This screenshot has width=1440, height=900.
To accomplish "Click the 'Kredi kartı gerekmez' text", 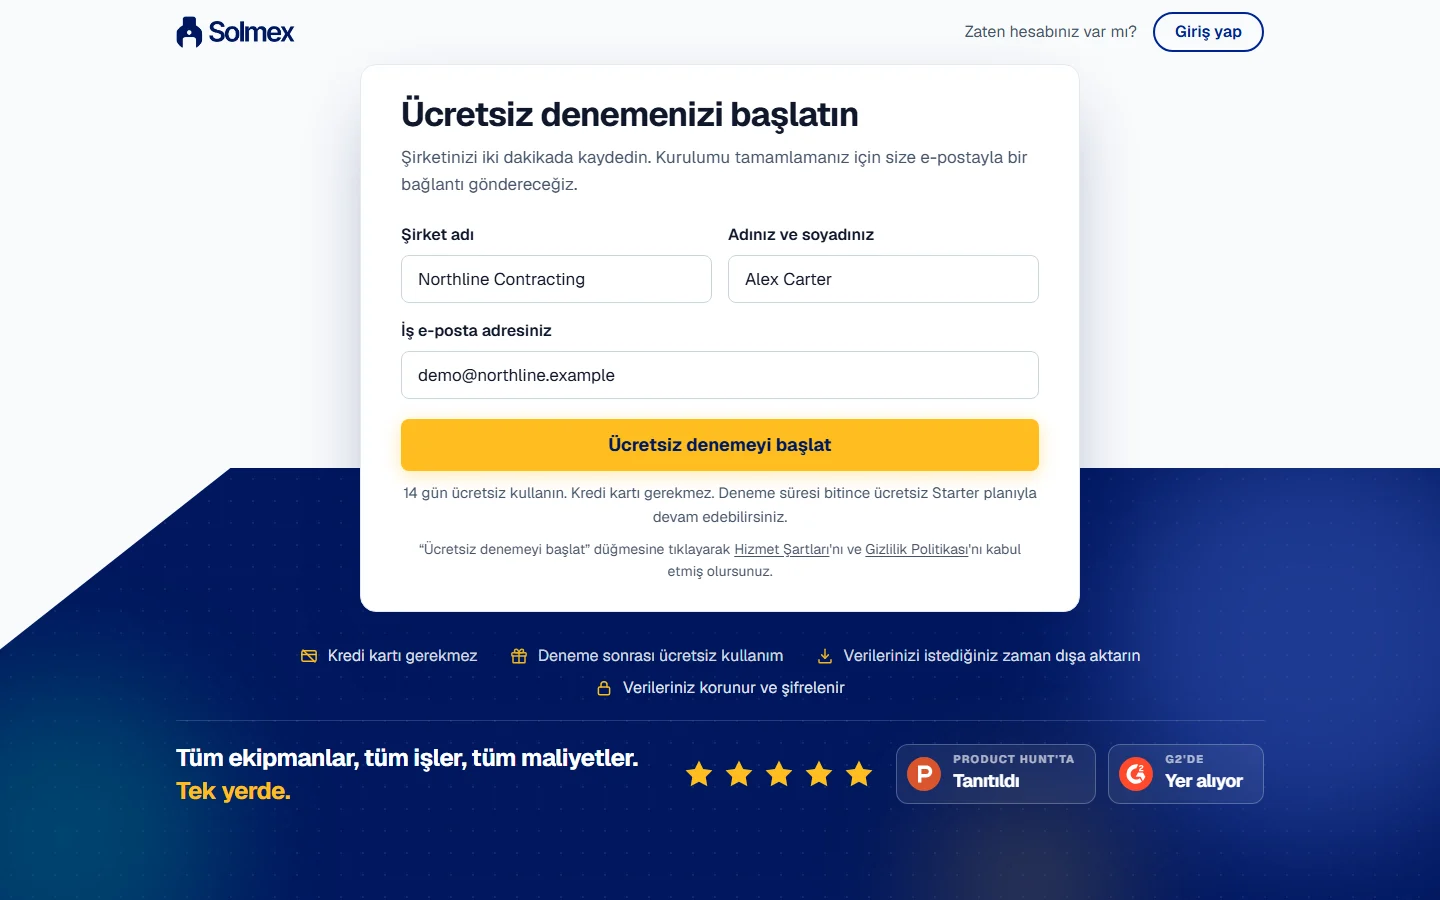I will pyautogui.click(x=402, y=656).
